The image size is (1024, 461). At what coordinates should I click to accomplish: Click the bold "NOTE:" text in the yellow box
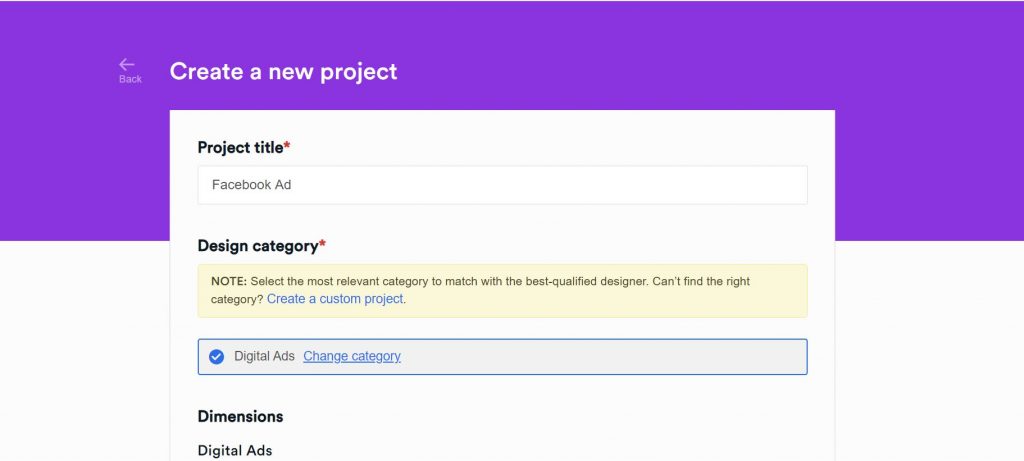(229, 281)
